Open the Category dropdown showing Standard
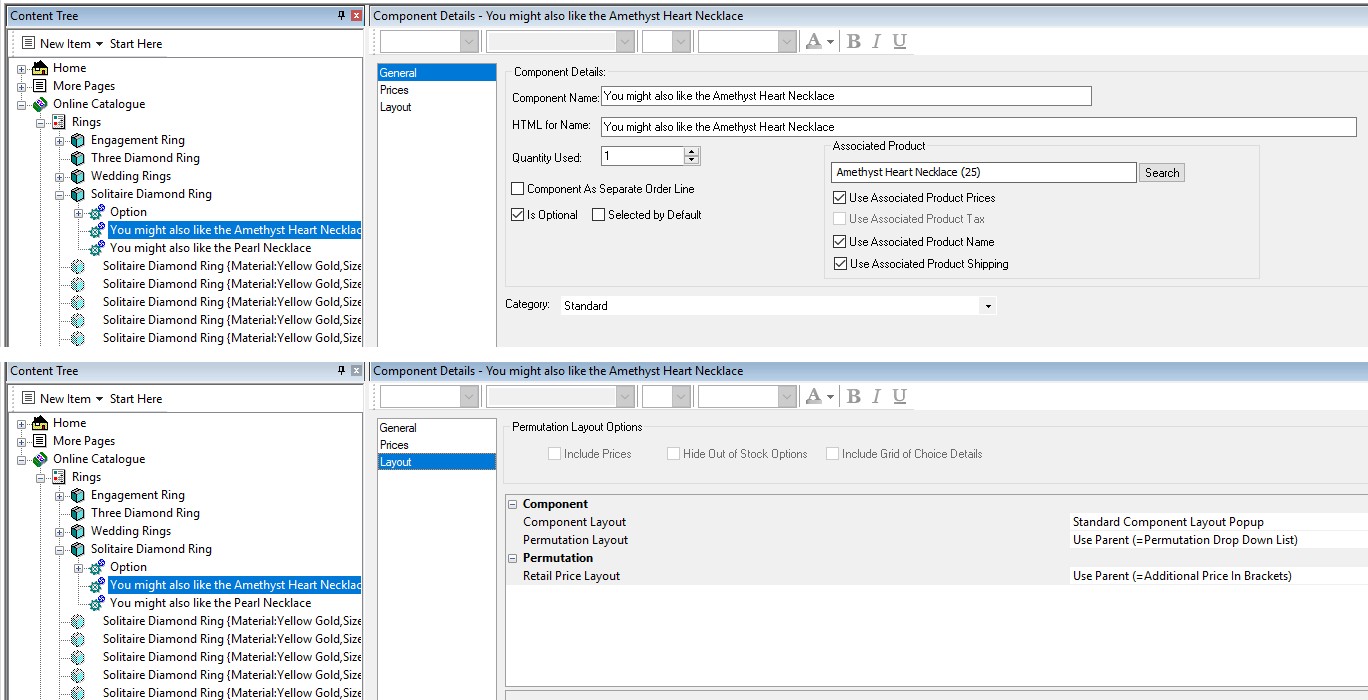 (988, 306)
